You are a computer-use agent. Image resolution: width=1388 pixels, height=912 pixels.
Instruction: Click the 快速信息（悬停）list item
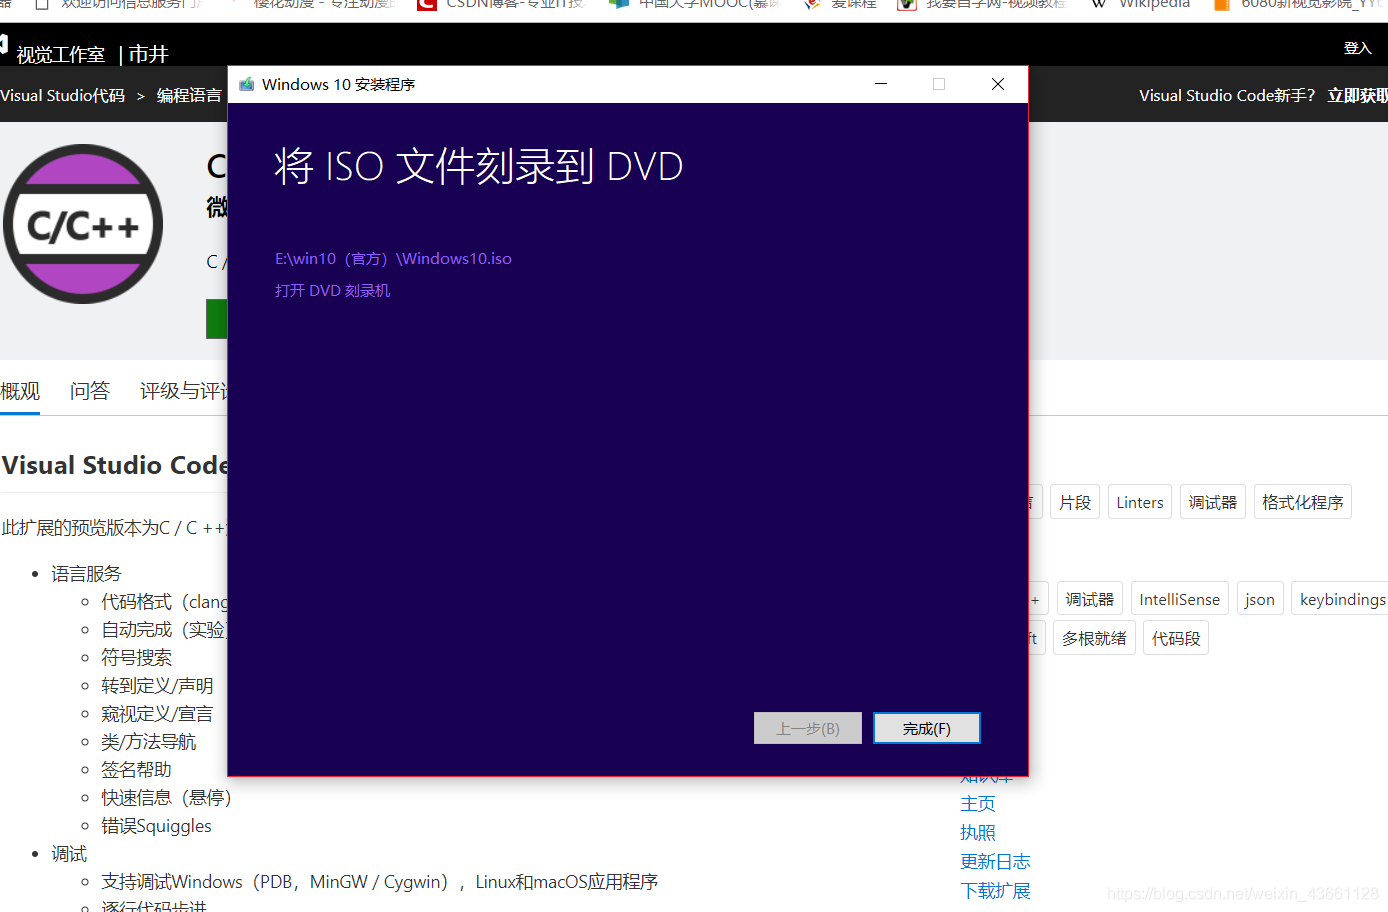tap(166, 798)
